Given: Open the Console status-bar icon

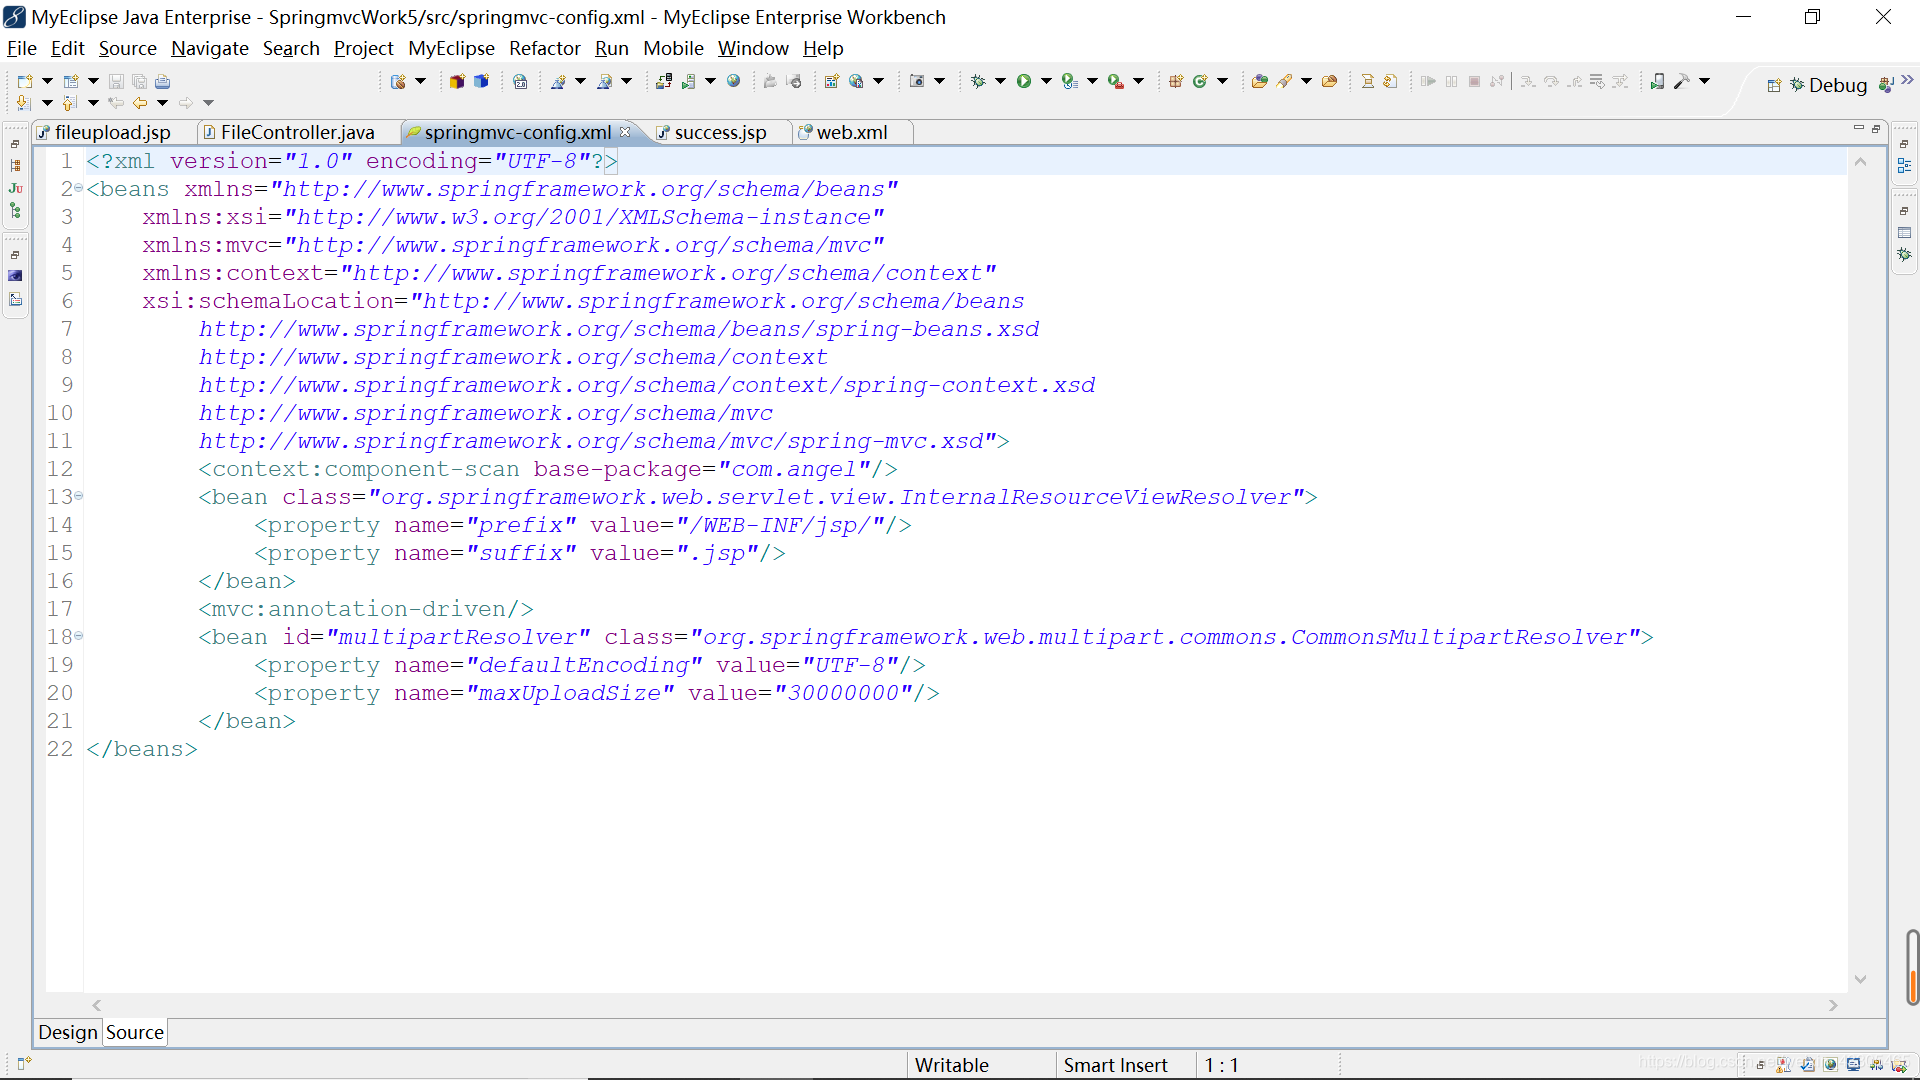Looking at the screenshot, I should coord(1853,1065).
